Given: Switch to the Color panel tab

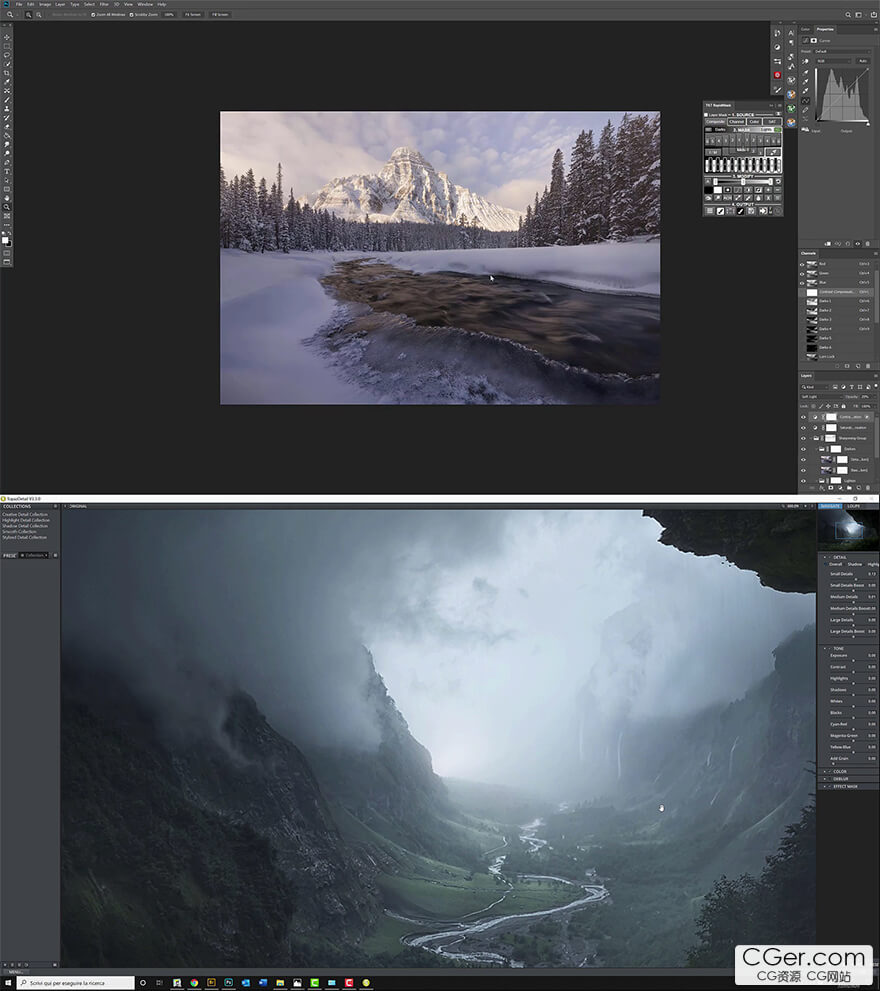Looking at the screenshot, I should tap(805, 29).
